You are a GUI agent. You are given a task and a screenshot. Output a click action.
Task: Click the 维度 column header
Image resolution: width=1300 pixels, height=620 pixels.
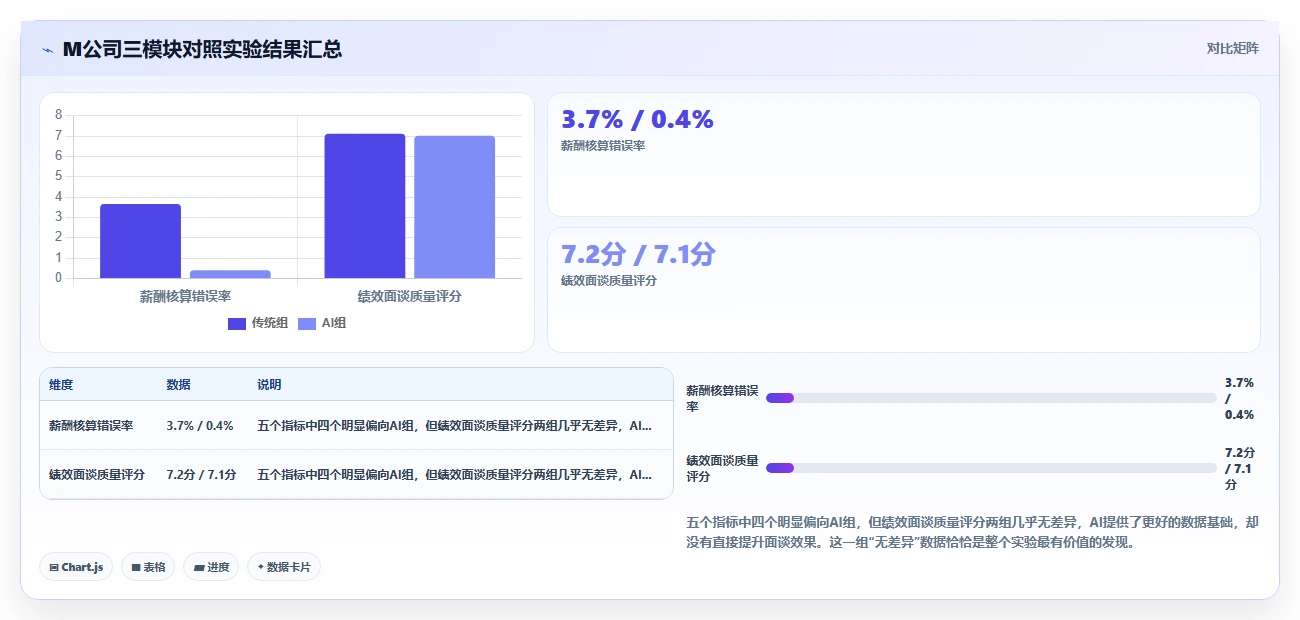(x=61, y=385)
